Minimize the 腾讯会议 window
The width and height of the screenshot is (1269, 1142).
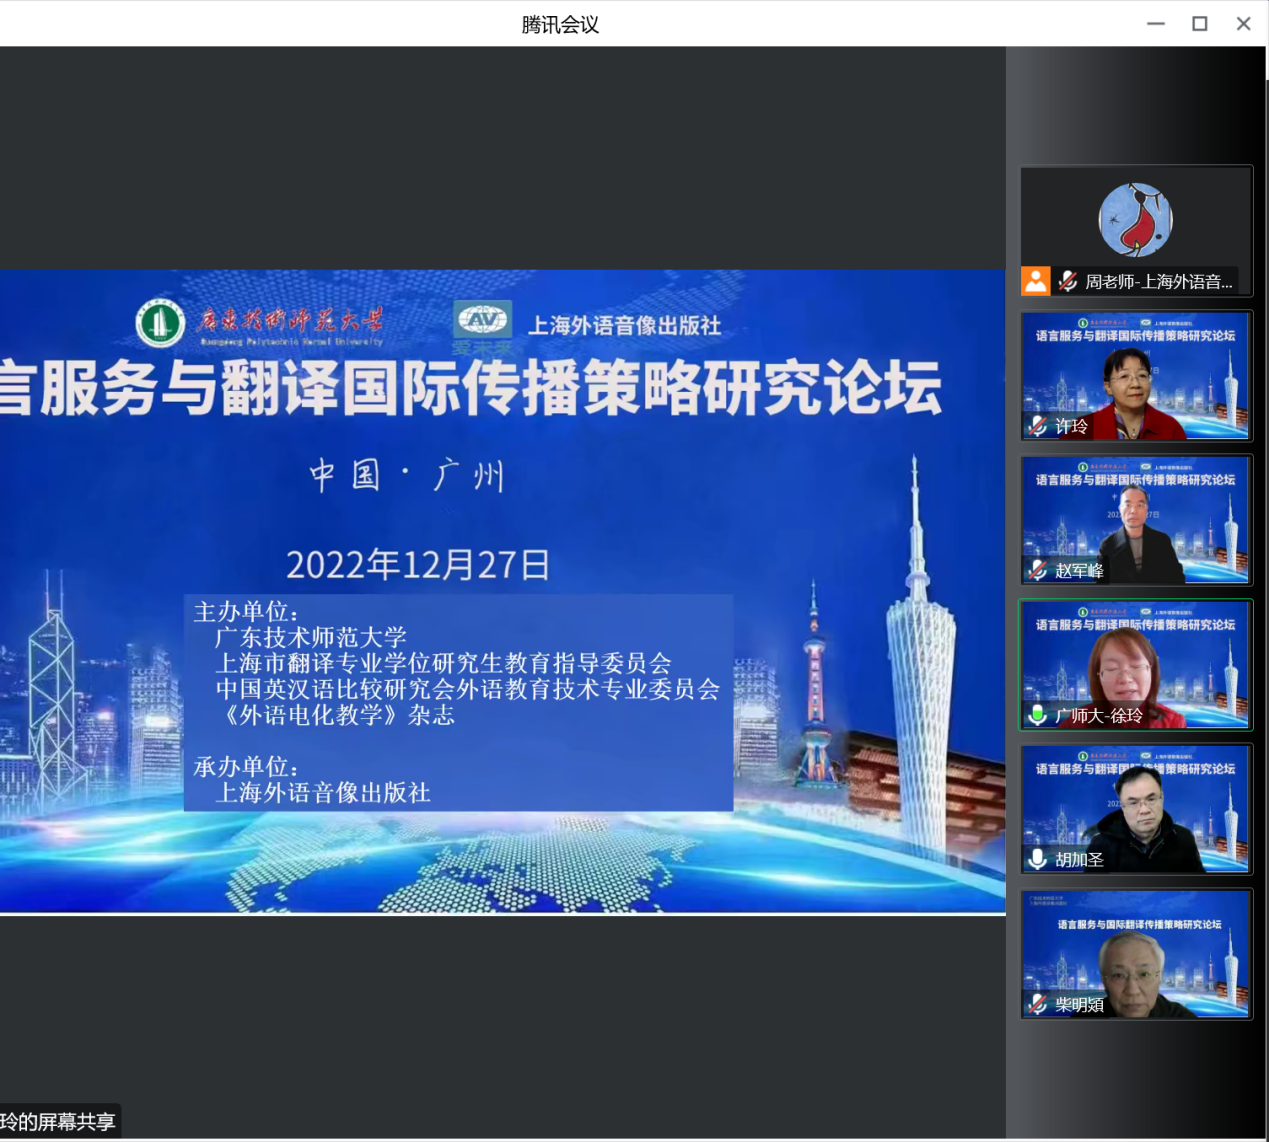(1156, 24)
